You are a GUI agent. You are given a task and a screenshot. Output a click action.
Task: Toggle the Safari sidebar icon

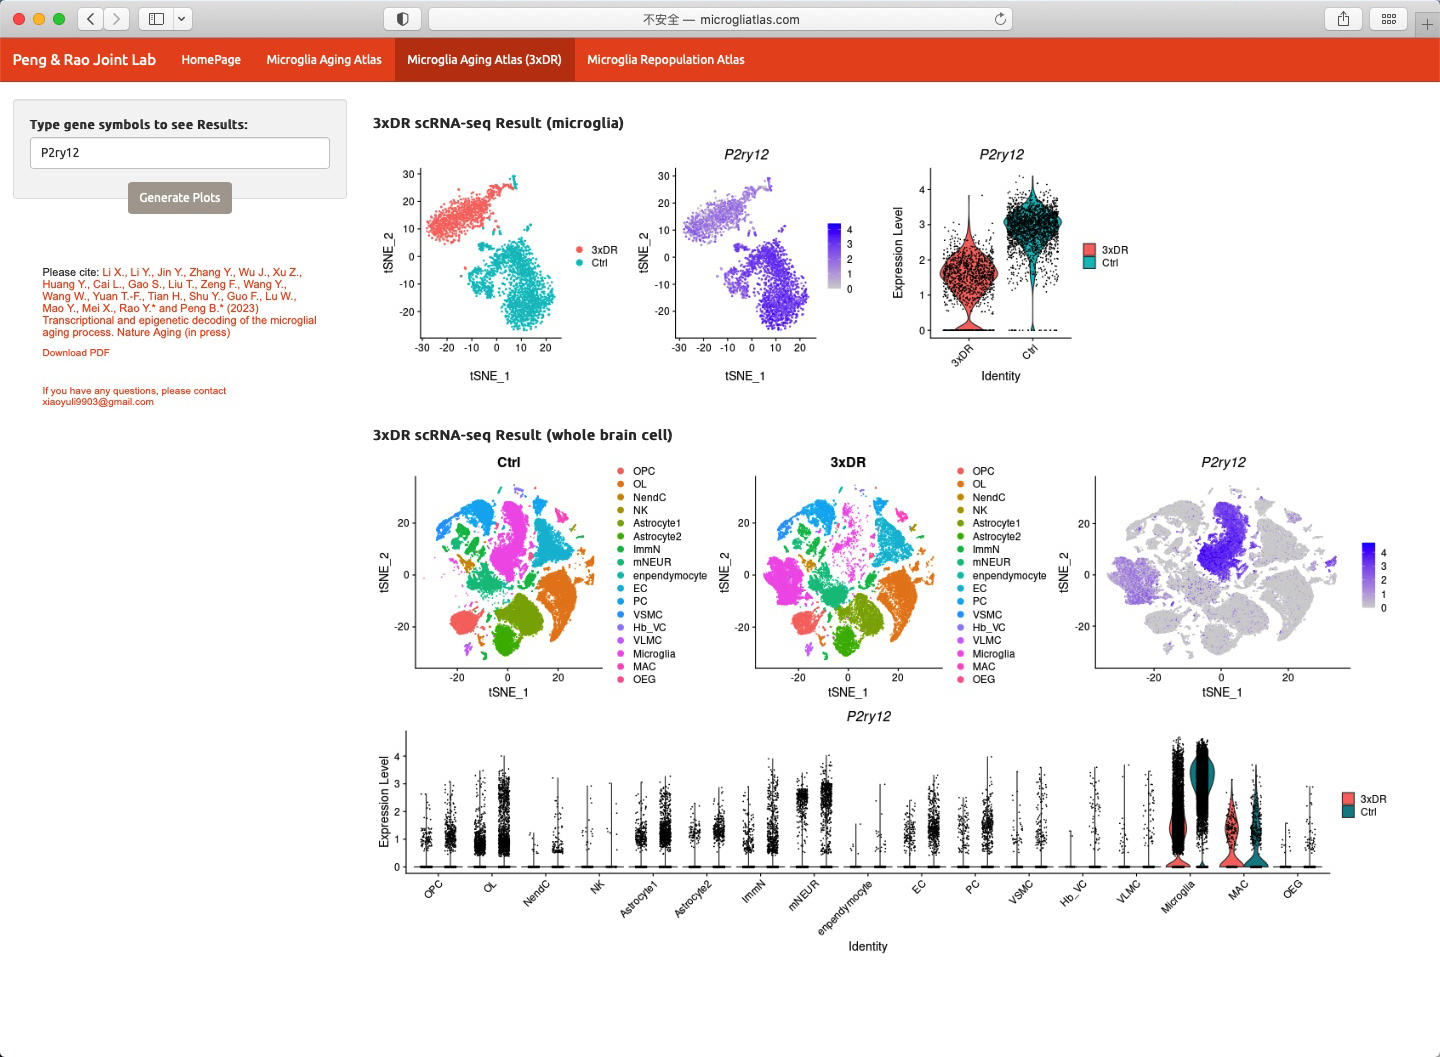[x=156, y=19]
